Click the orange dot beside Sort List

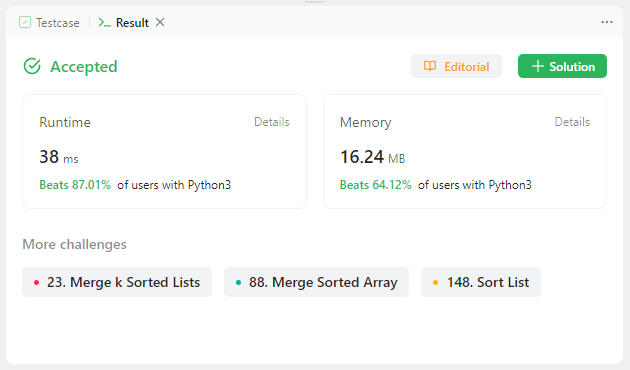coord(435,282)
